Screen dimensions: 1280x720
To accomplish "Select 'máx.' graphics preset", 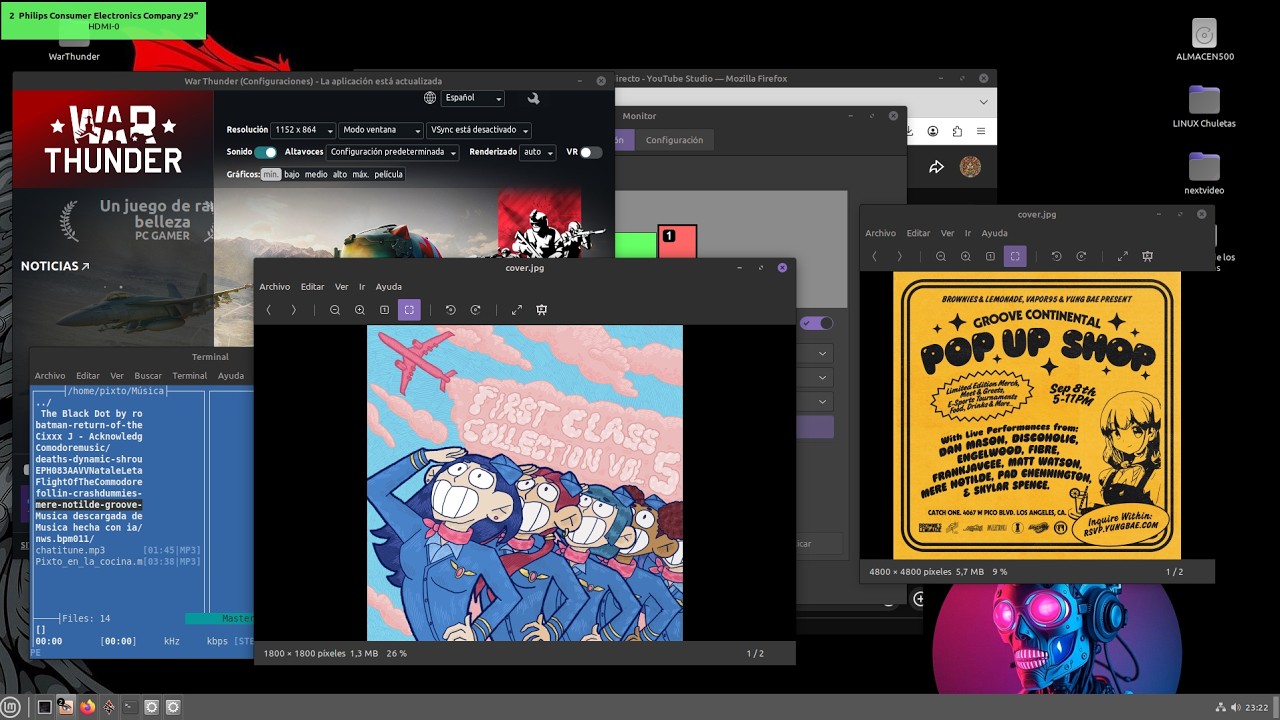I will (360, 174).
